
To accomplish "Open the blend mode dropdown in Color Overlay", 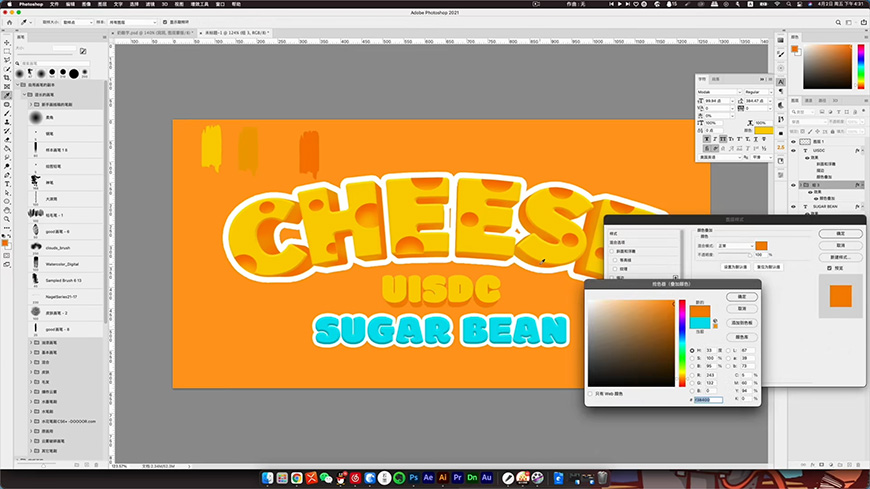I will [x=734, y=245].
